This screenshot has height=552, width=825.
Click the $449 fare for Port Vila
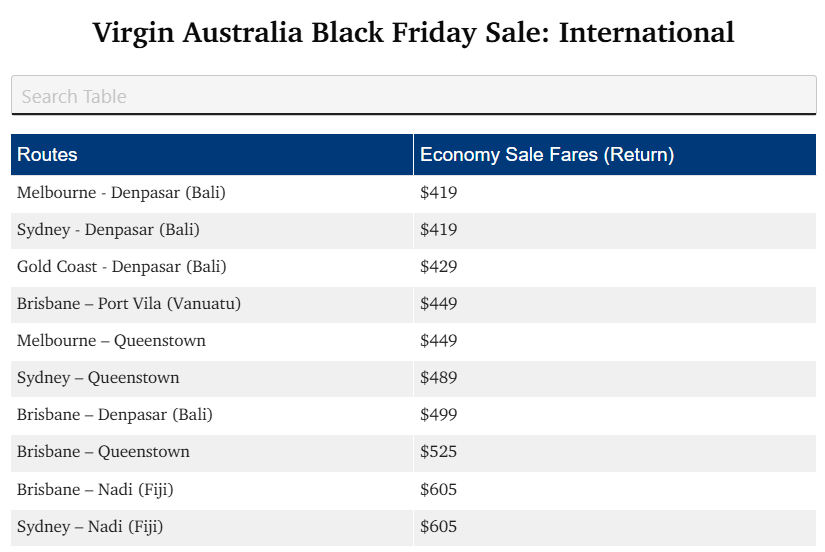coord(438,304)
